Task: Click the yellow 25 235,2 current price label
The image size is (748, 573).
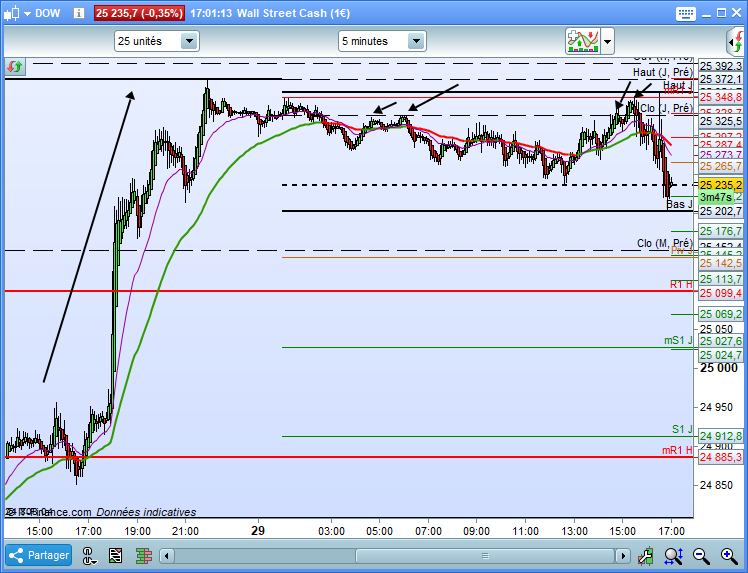Action: (x=721, y=185)
